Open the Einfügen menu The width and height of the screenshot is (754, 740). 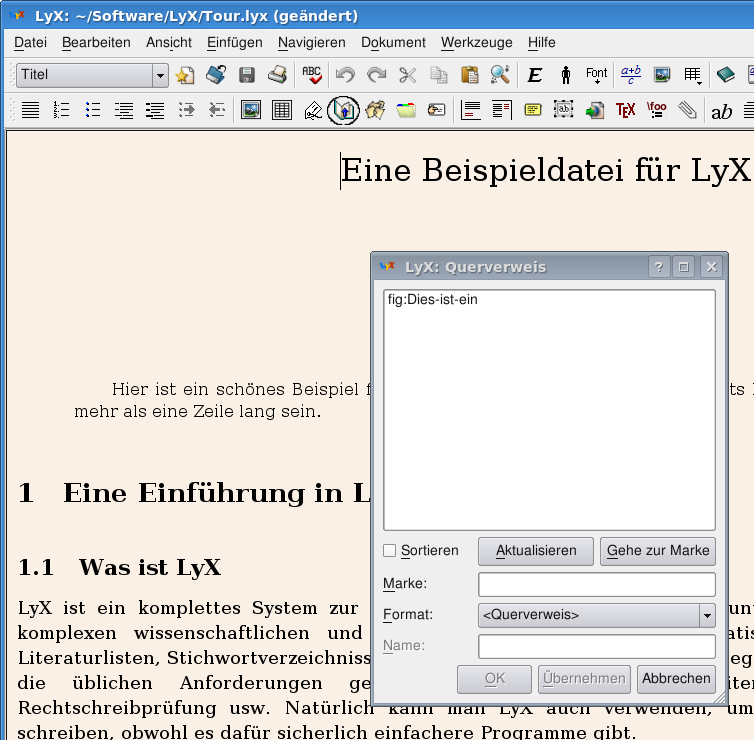[x=235, y=42]
